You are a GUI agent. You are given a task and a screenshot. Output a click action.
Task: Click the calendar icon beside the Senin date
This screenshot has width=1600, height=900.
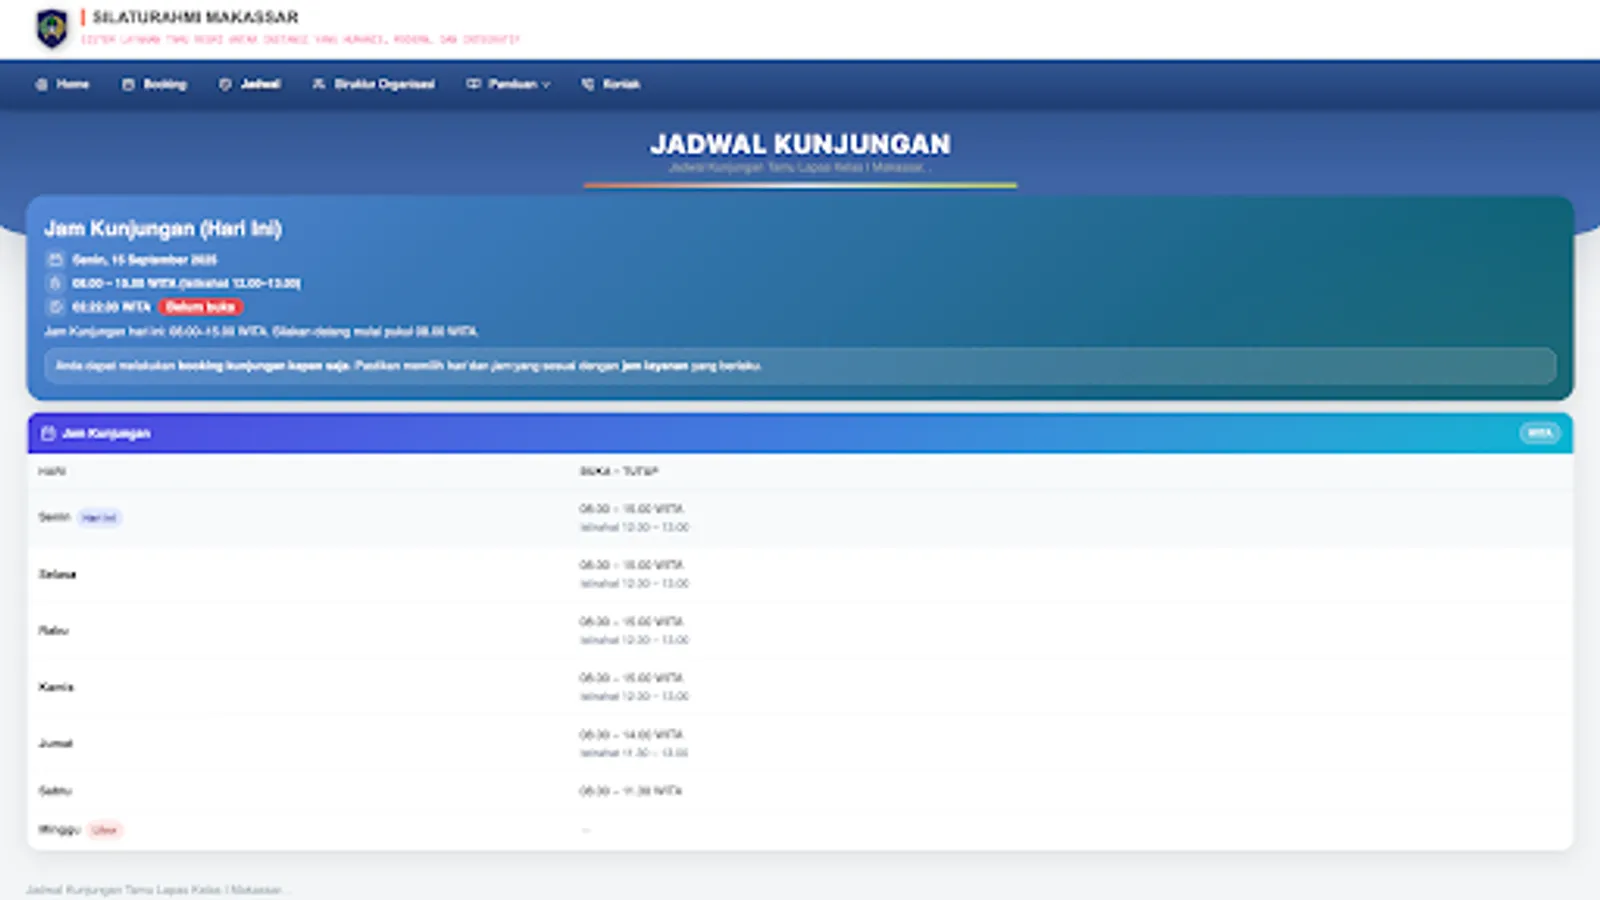(56, 260)
